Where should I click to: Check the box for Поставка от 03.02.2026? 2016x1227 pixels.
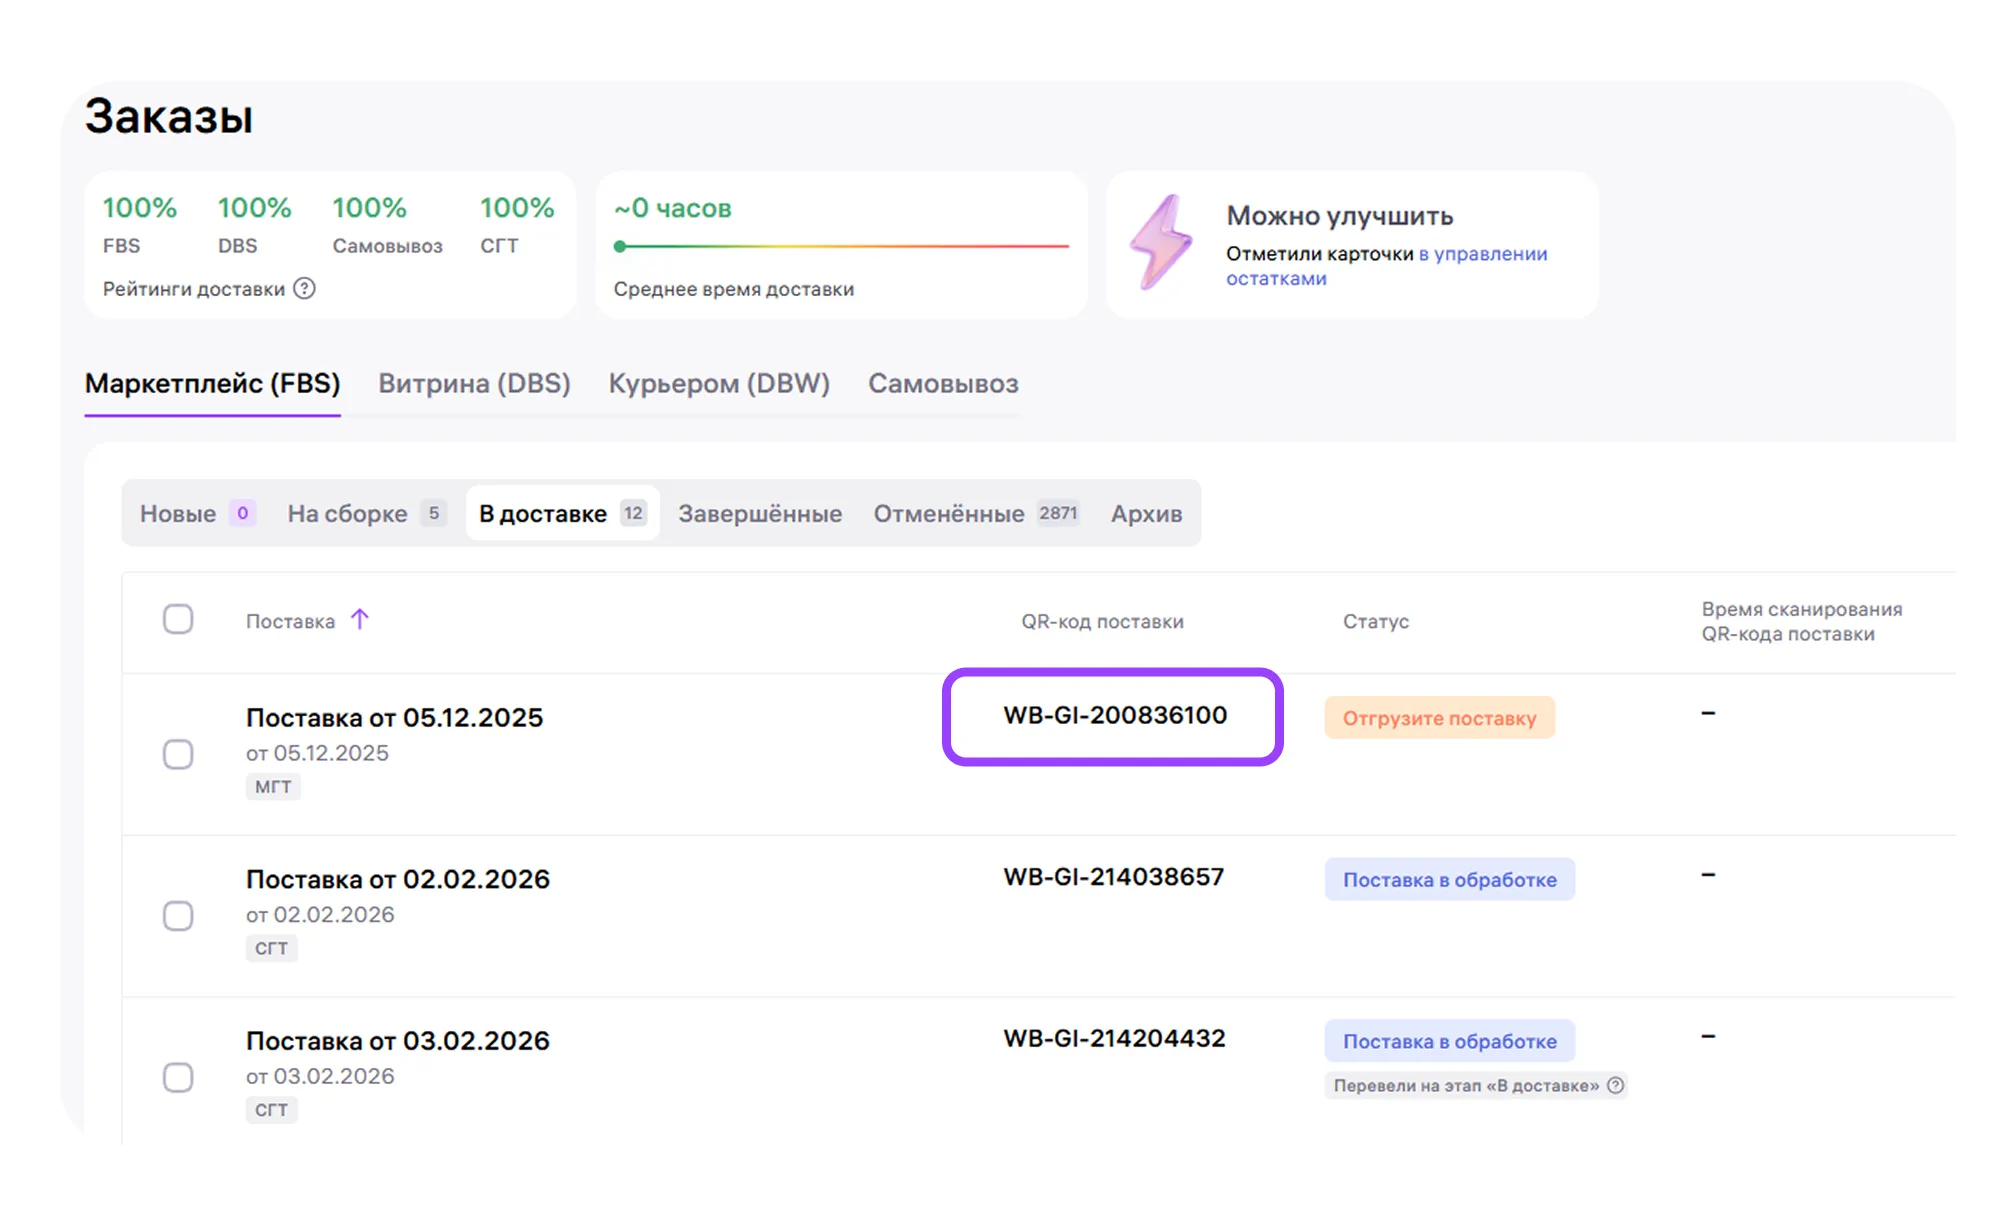coord(178,1077)
